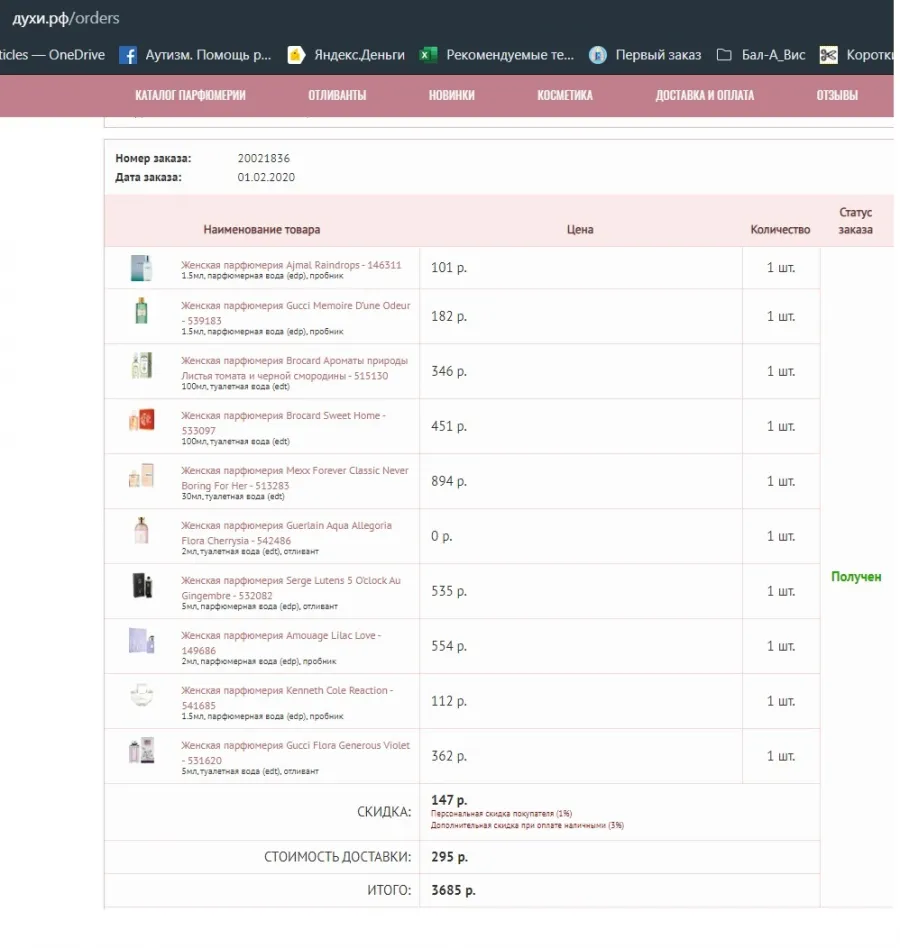Open Serge Lutens 5 O'clock product link
Screen dimensions: 900x948
tap(291, 588)
